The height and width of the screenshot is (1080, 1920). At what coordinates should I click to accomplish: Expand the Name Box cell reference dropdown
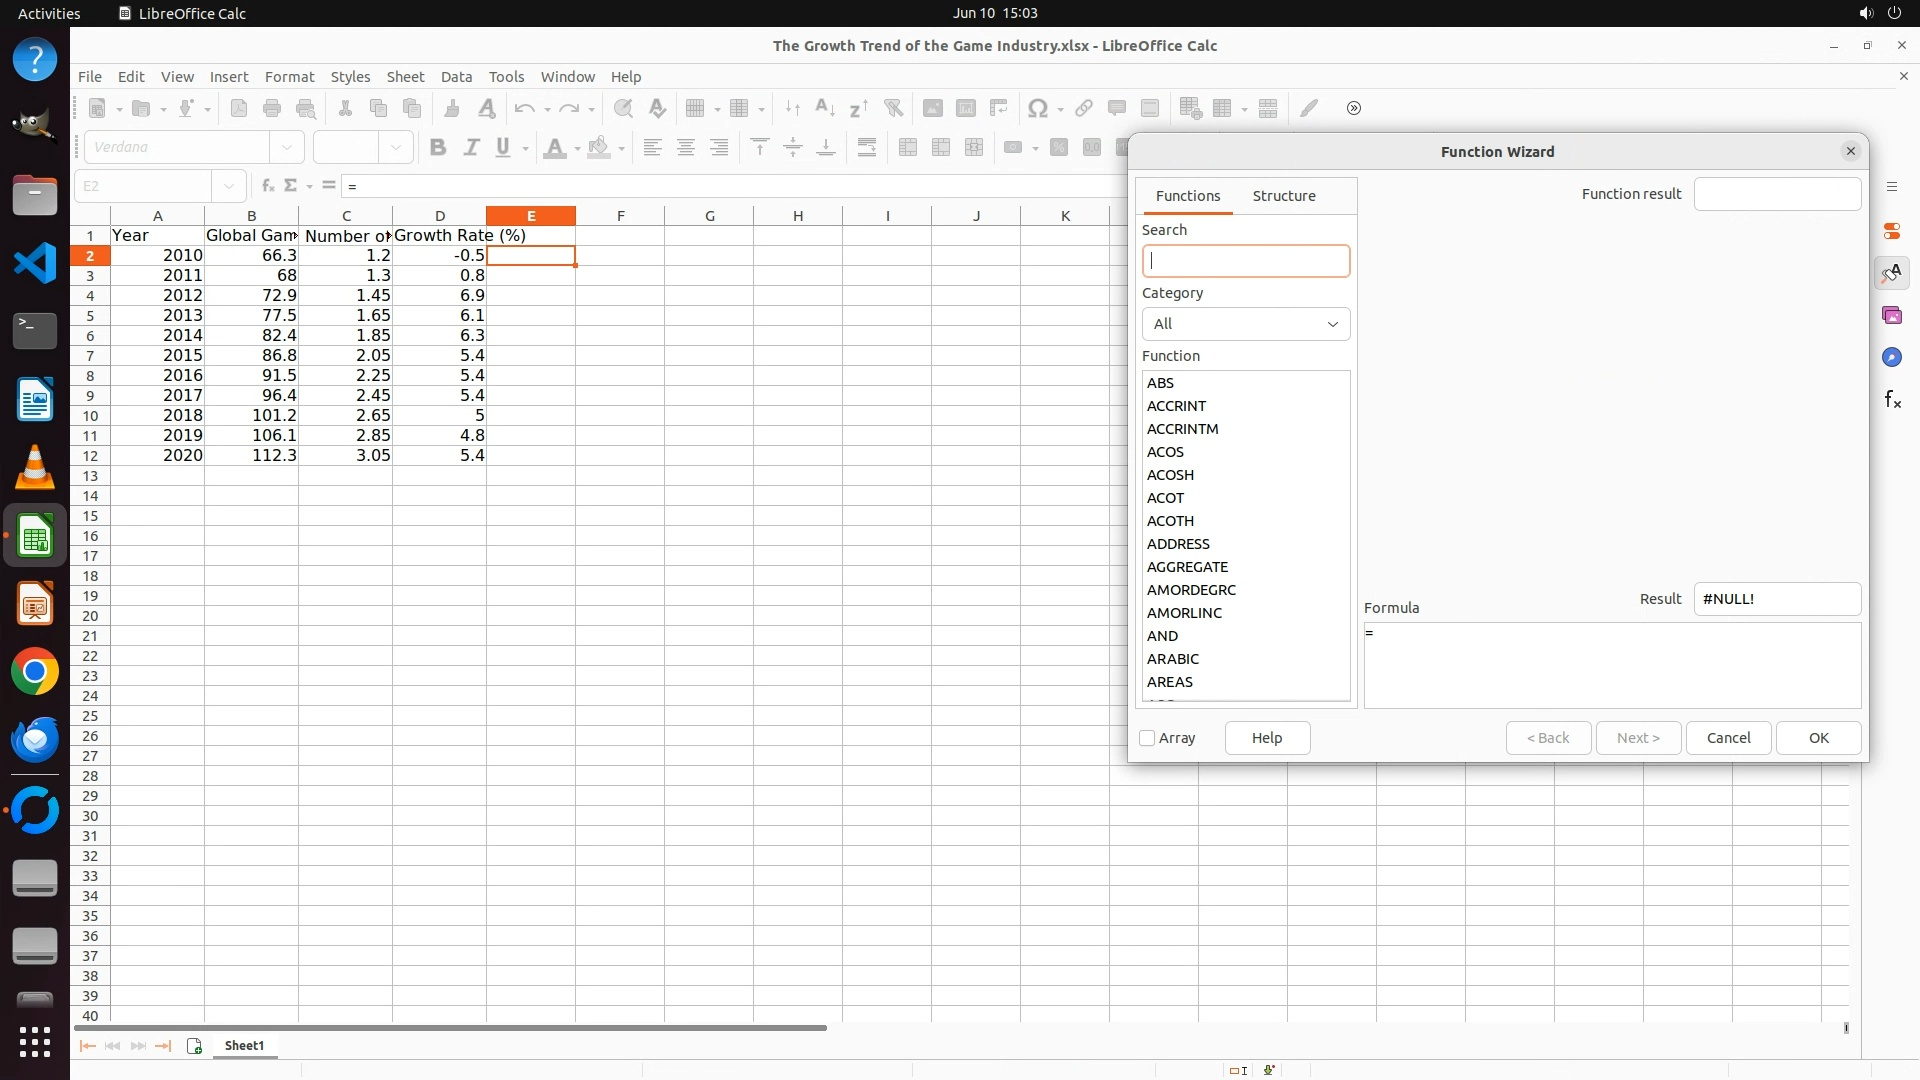(x=229, y=186)
